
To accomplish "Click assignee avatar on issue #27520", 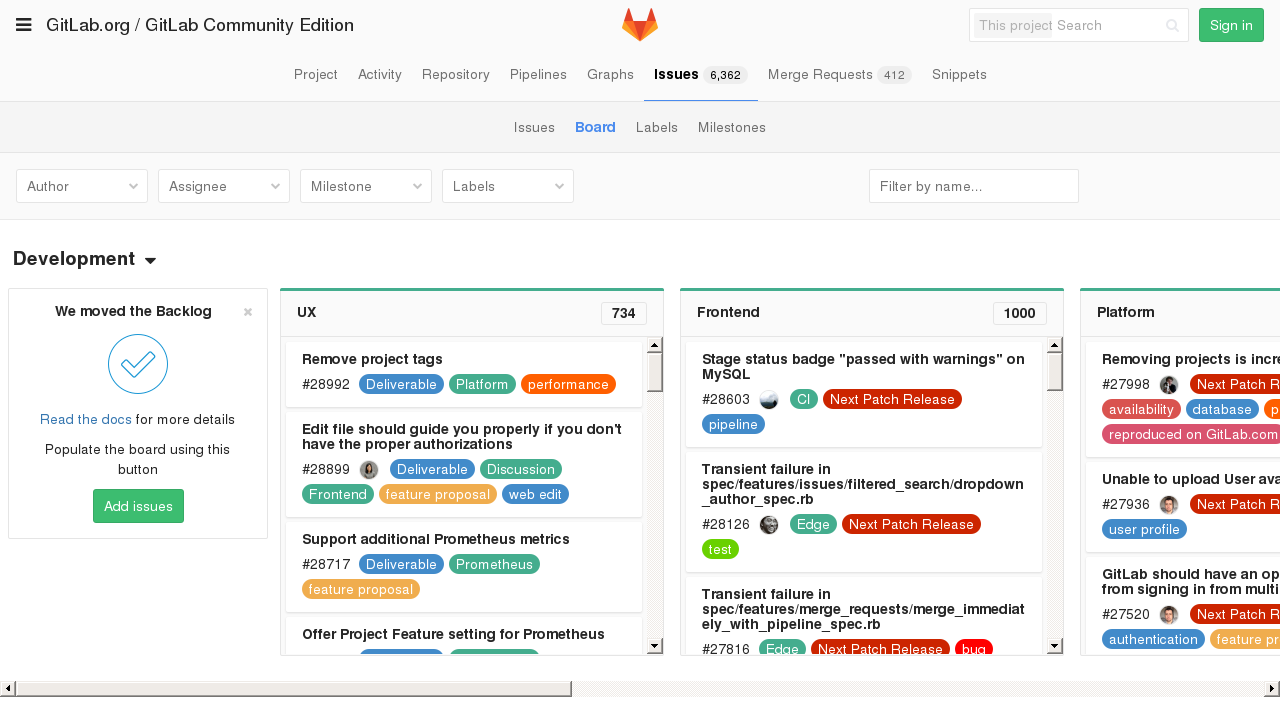I will coord(1169,615).
